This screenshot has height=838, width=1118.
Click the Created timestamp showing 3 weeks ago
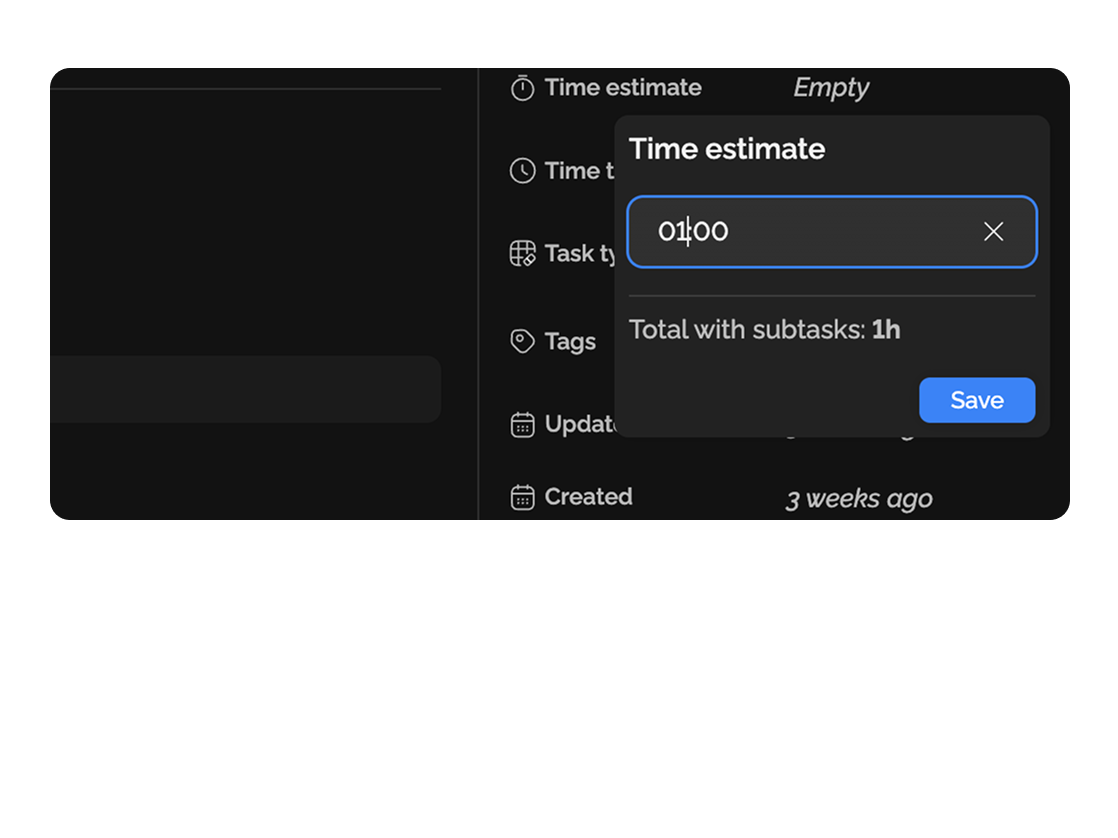[x=858, y=497]
